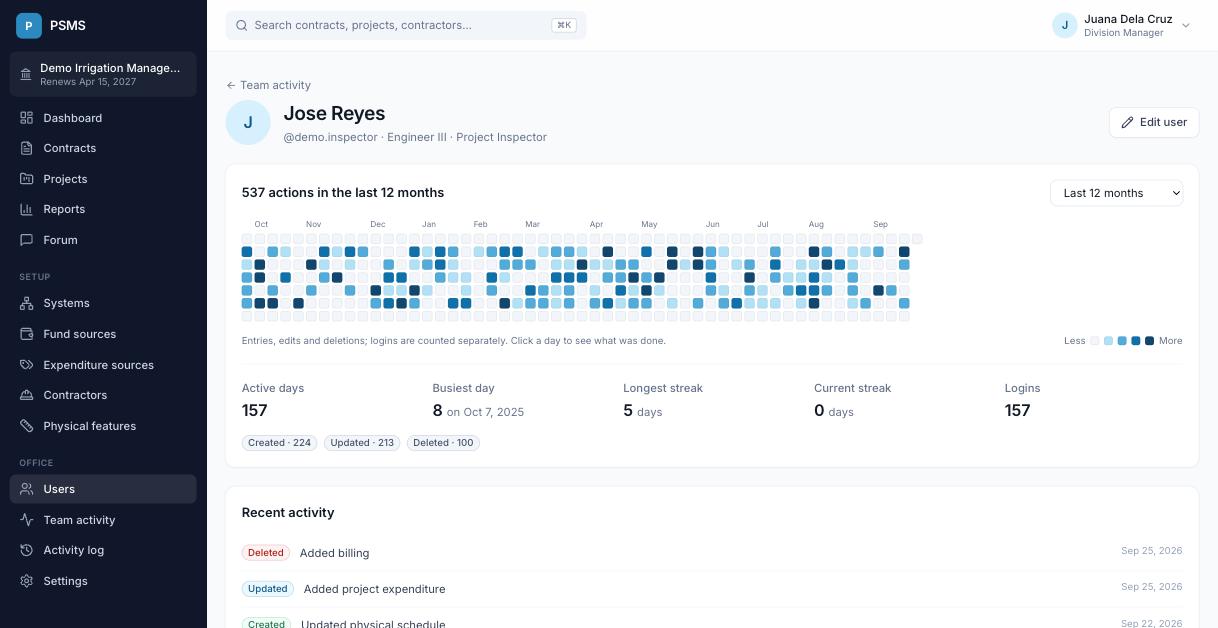The image size is (1218, 628).
Task: Select the Updated · 213 filter chip
Action: click(x=362, y=442)
